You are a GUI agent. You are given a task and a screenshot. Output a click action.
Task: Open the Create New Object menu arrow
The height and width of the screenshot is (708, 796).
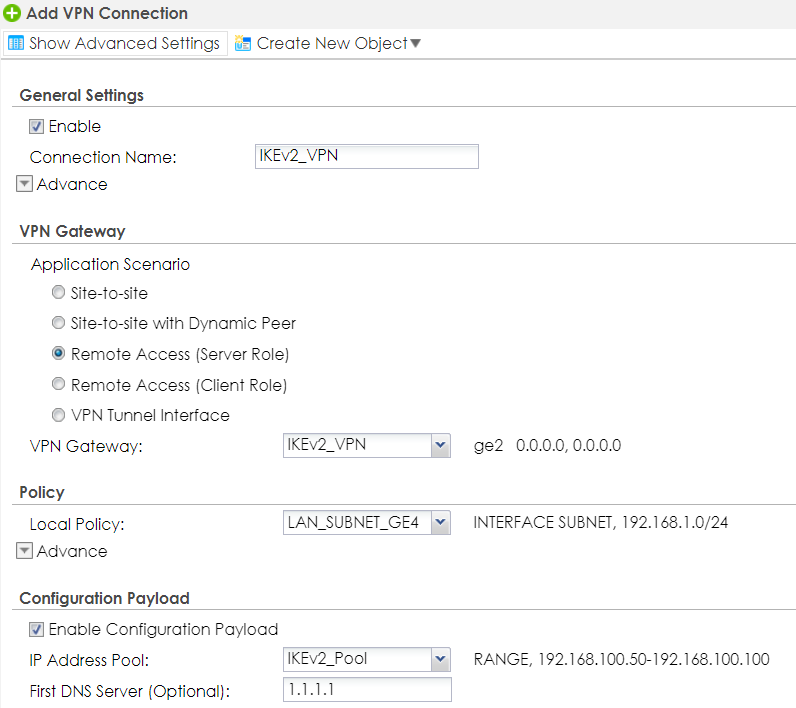click(416, 44)
